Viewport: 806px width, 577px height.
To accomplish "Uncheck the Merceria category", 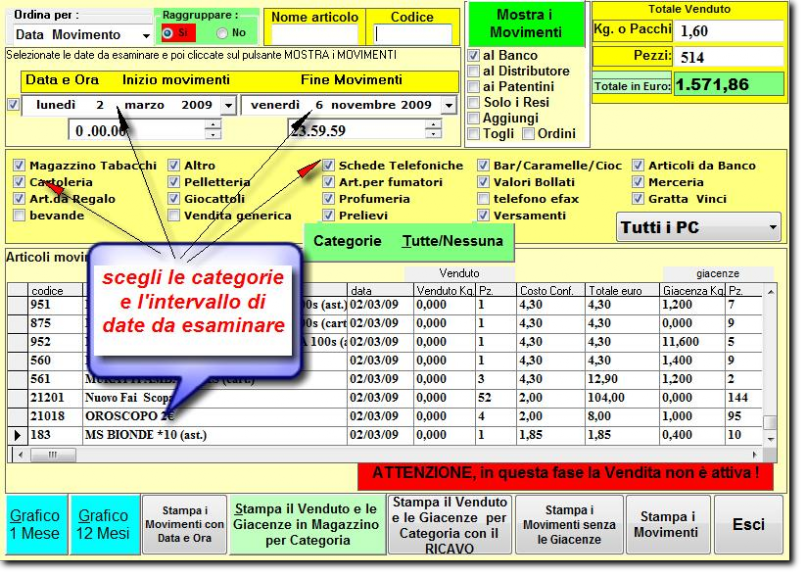I will click(x=638, y=182).
